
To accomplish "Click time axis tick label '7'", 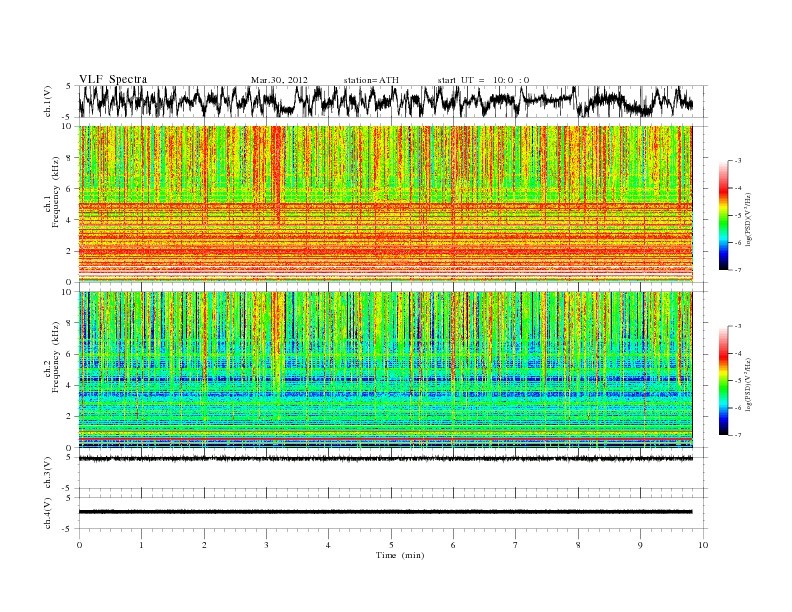I will point(516,545).
